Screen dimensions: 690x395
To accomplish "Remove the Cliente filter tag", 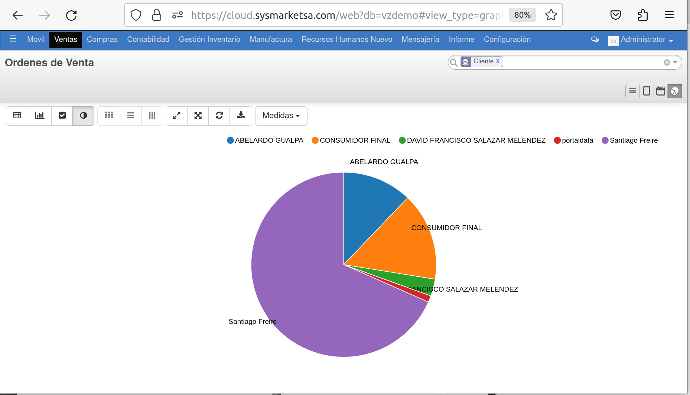I will (498, 61).
